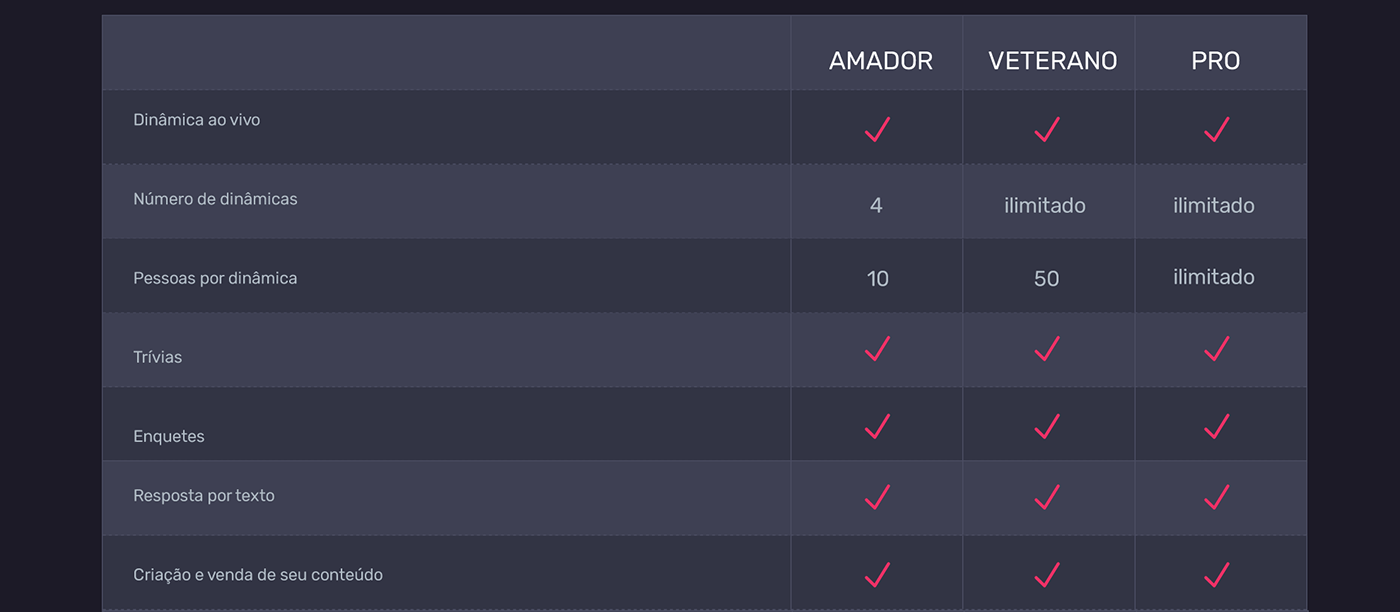Screen dimensions: 1400x612
Task: Click the Veterano checkmark for Dinâmica ao vivo
Action: pyautogui.click(x=1047, y=129)
